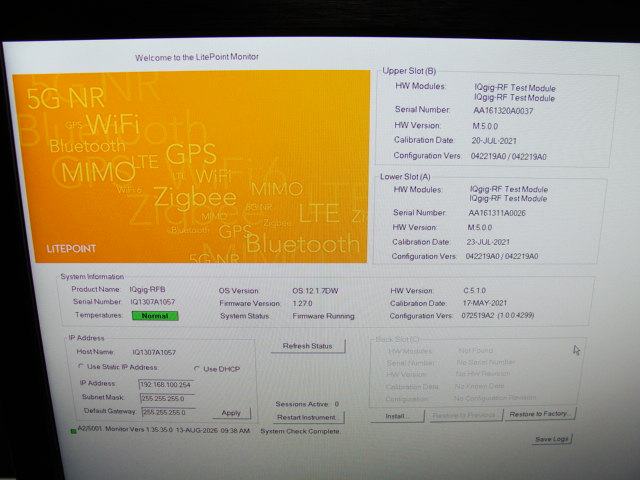Viewport: 640px width, 480px height.
Task: Click the Welcome to the LitePoint Monitor title
Action: coord(197,57)
